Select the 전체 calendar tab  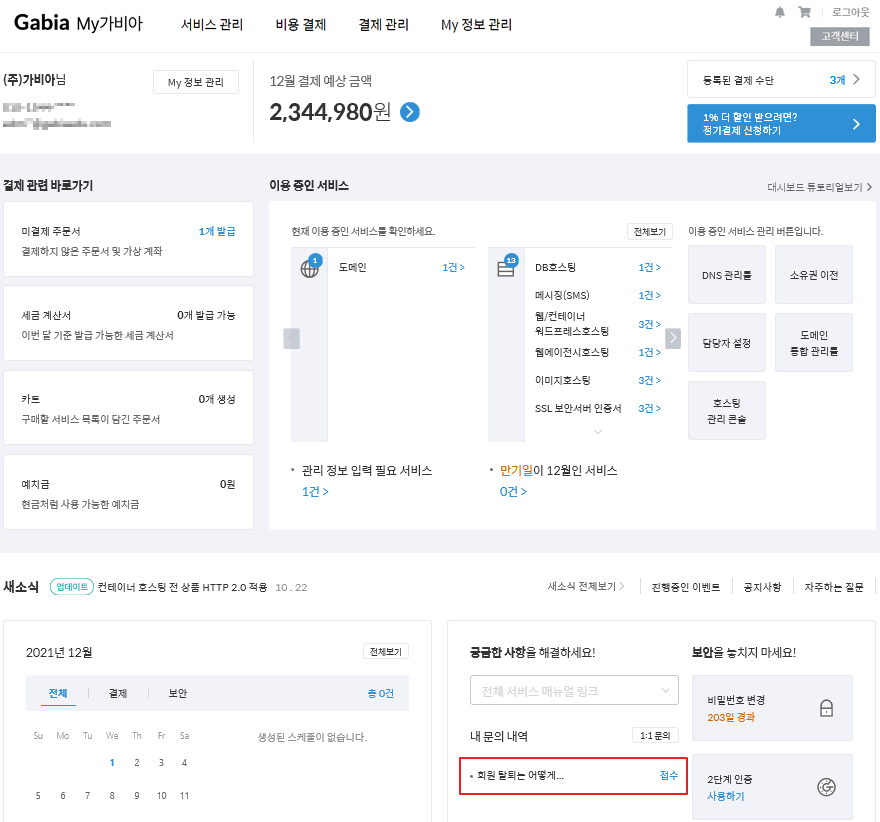pos(58,694)
